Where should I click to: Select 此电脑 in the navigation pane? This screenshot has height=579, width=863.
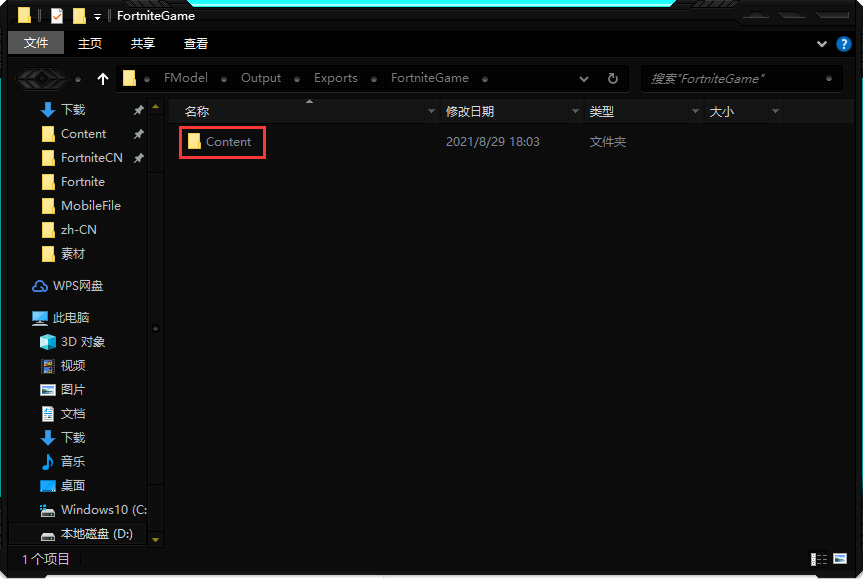[x=70, y=318]
